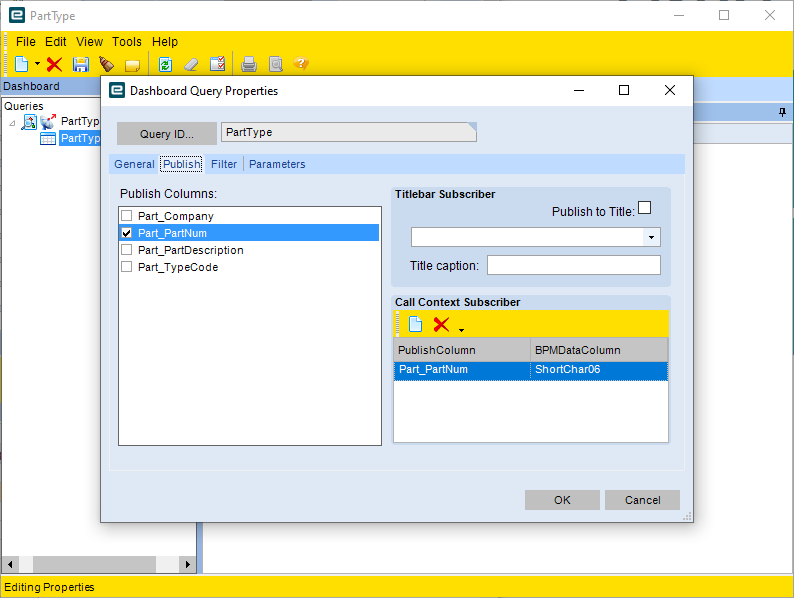Screen dimensions: 794x598
Task: Click the Print Preview icon
Action: [275, 64]
